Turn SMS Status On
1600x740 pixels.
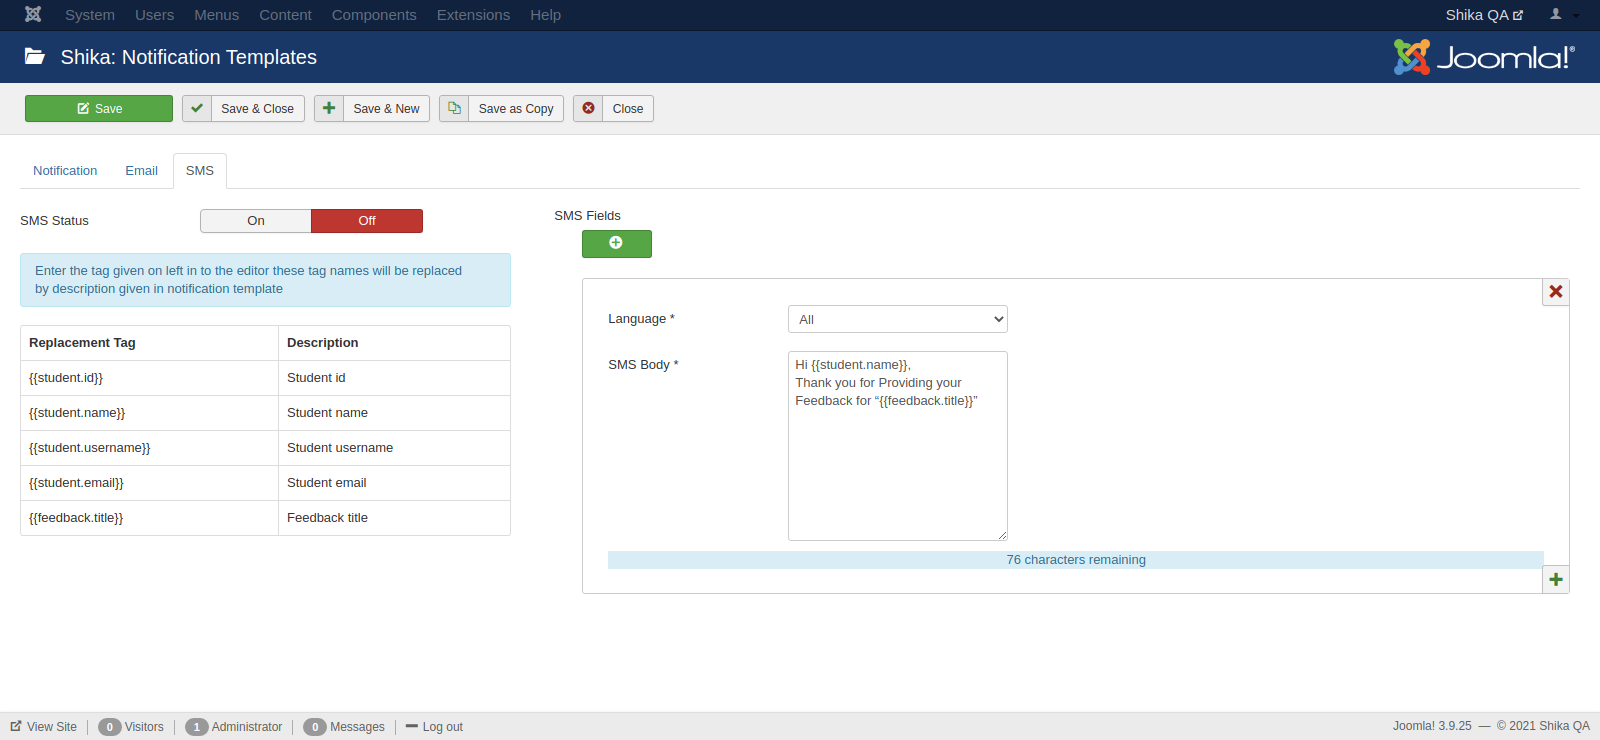(256, 221)
